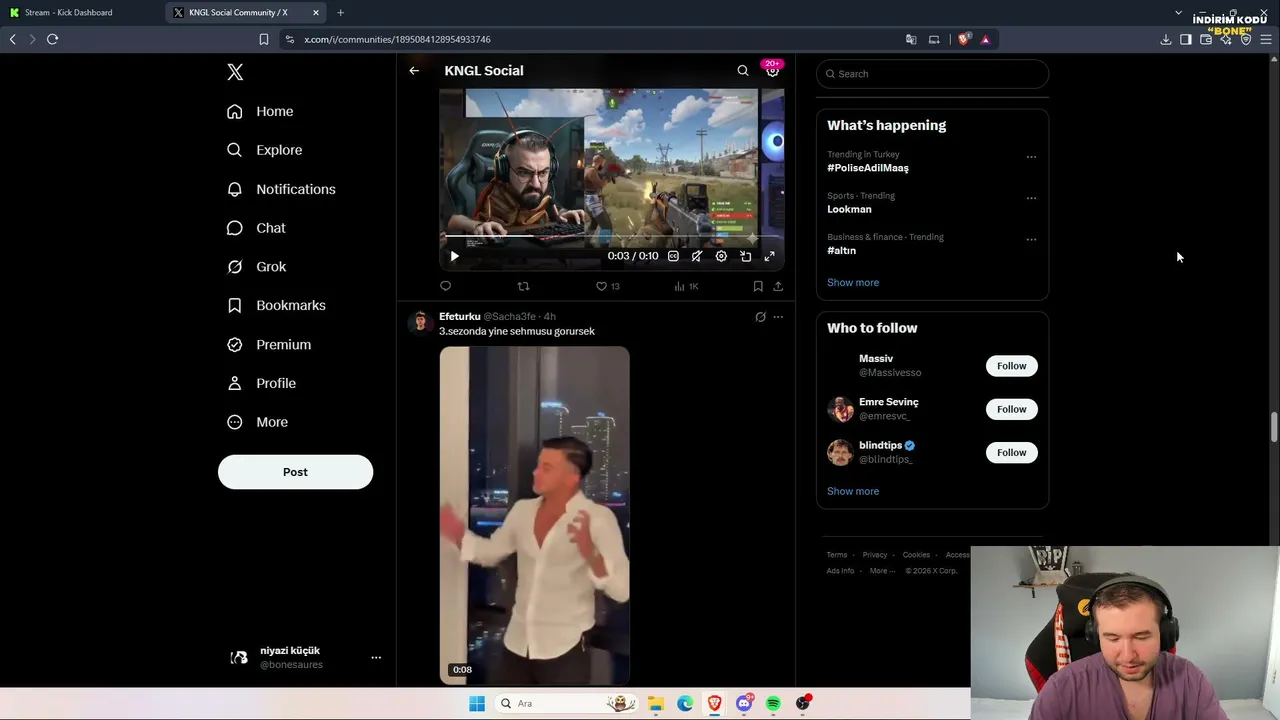Open the browser tab search dropdown
The width and height of the screenshot is (1280, 720).
(x=1178, y=12)
